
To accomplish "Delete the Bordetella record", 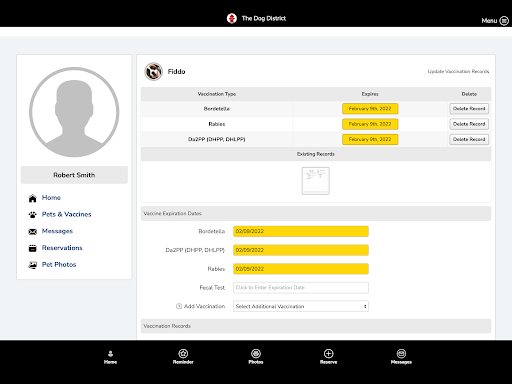I will click(469, 109).
